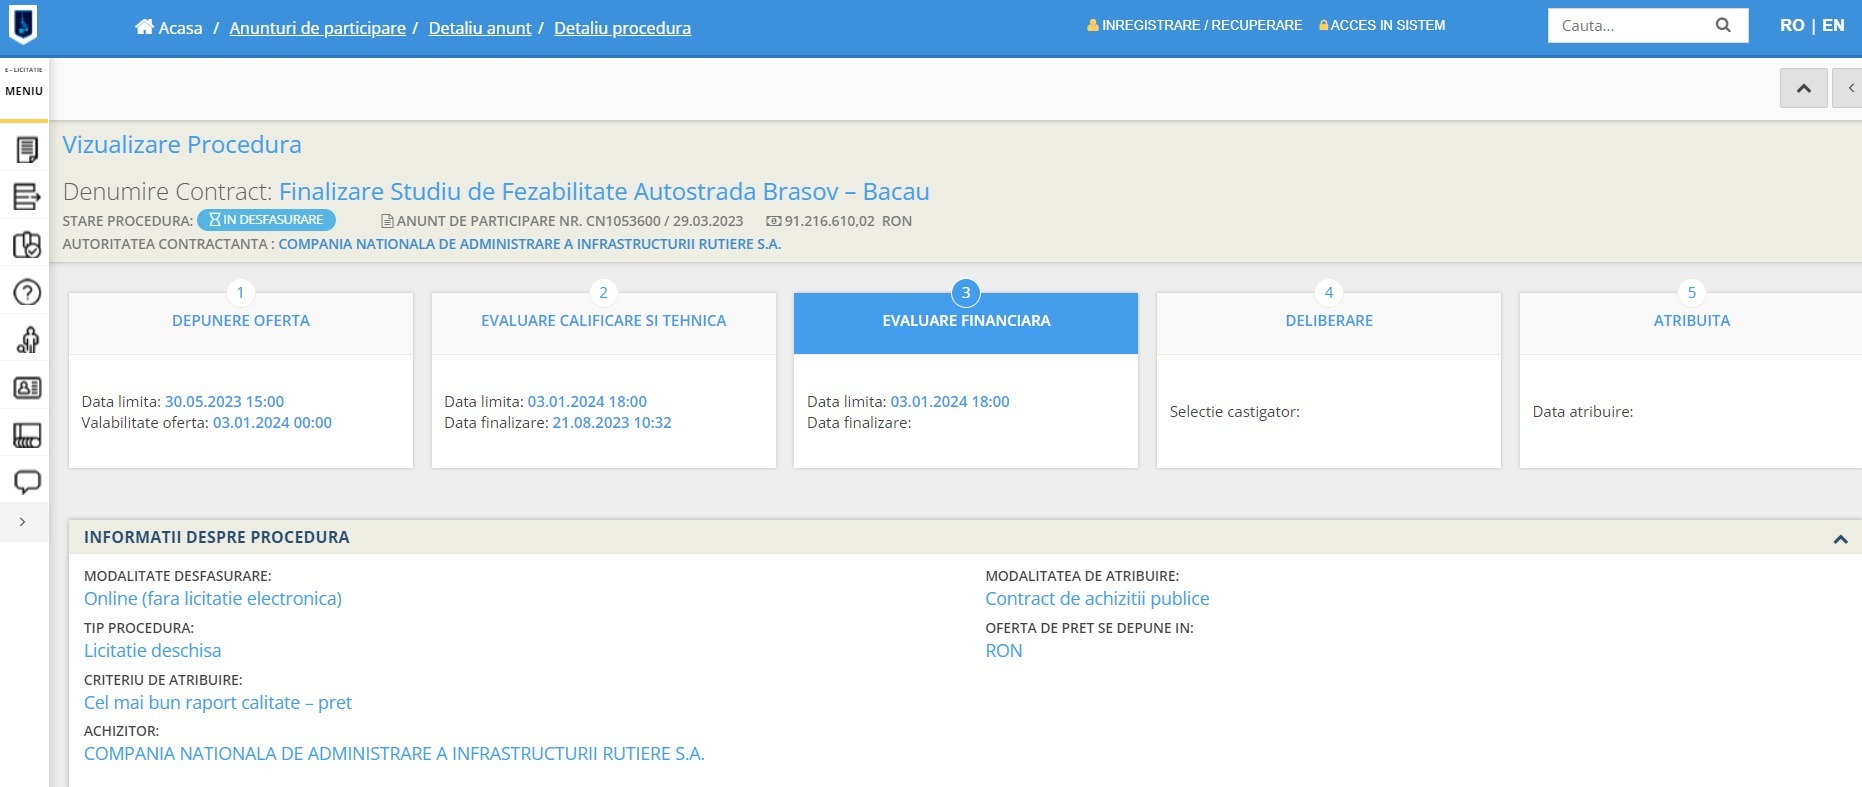
Task: Click step circle number 5
Action: pos(1692,293)
